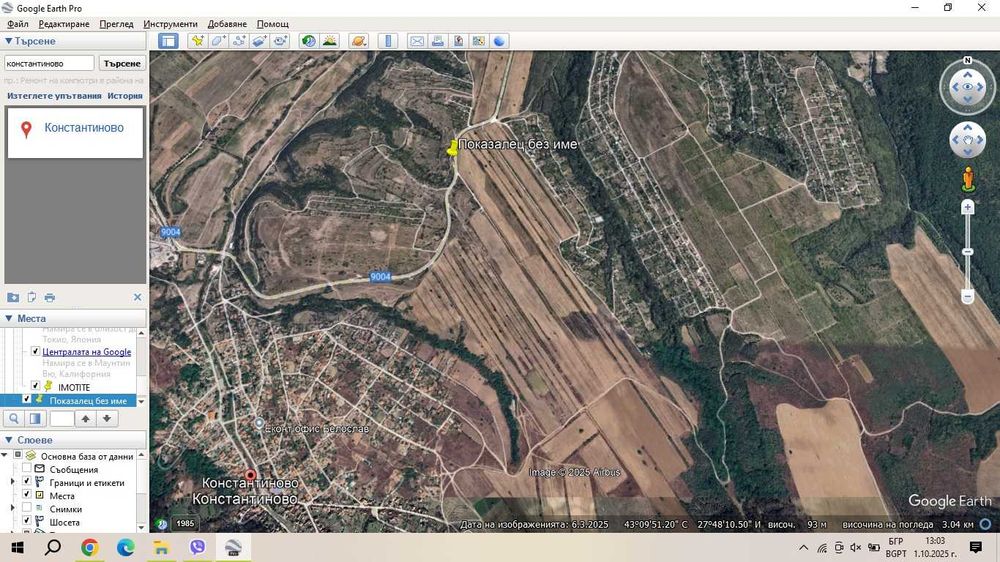
Task: Open the Редактиране menu
Action: coord(64,24)
